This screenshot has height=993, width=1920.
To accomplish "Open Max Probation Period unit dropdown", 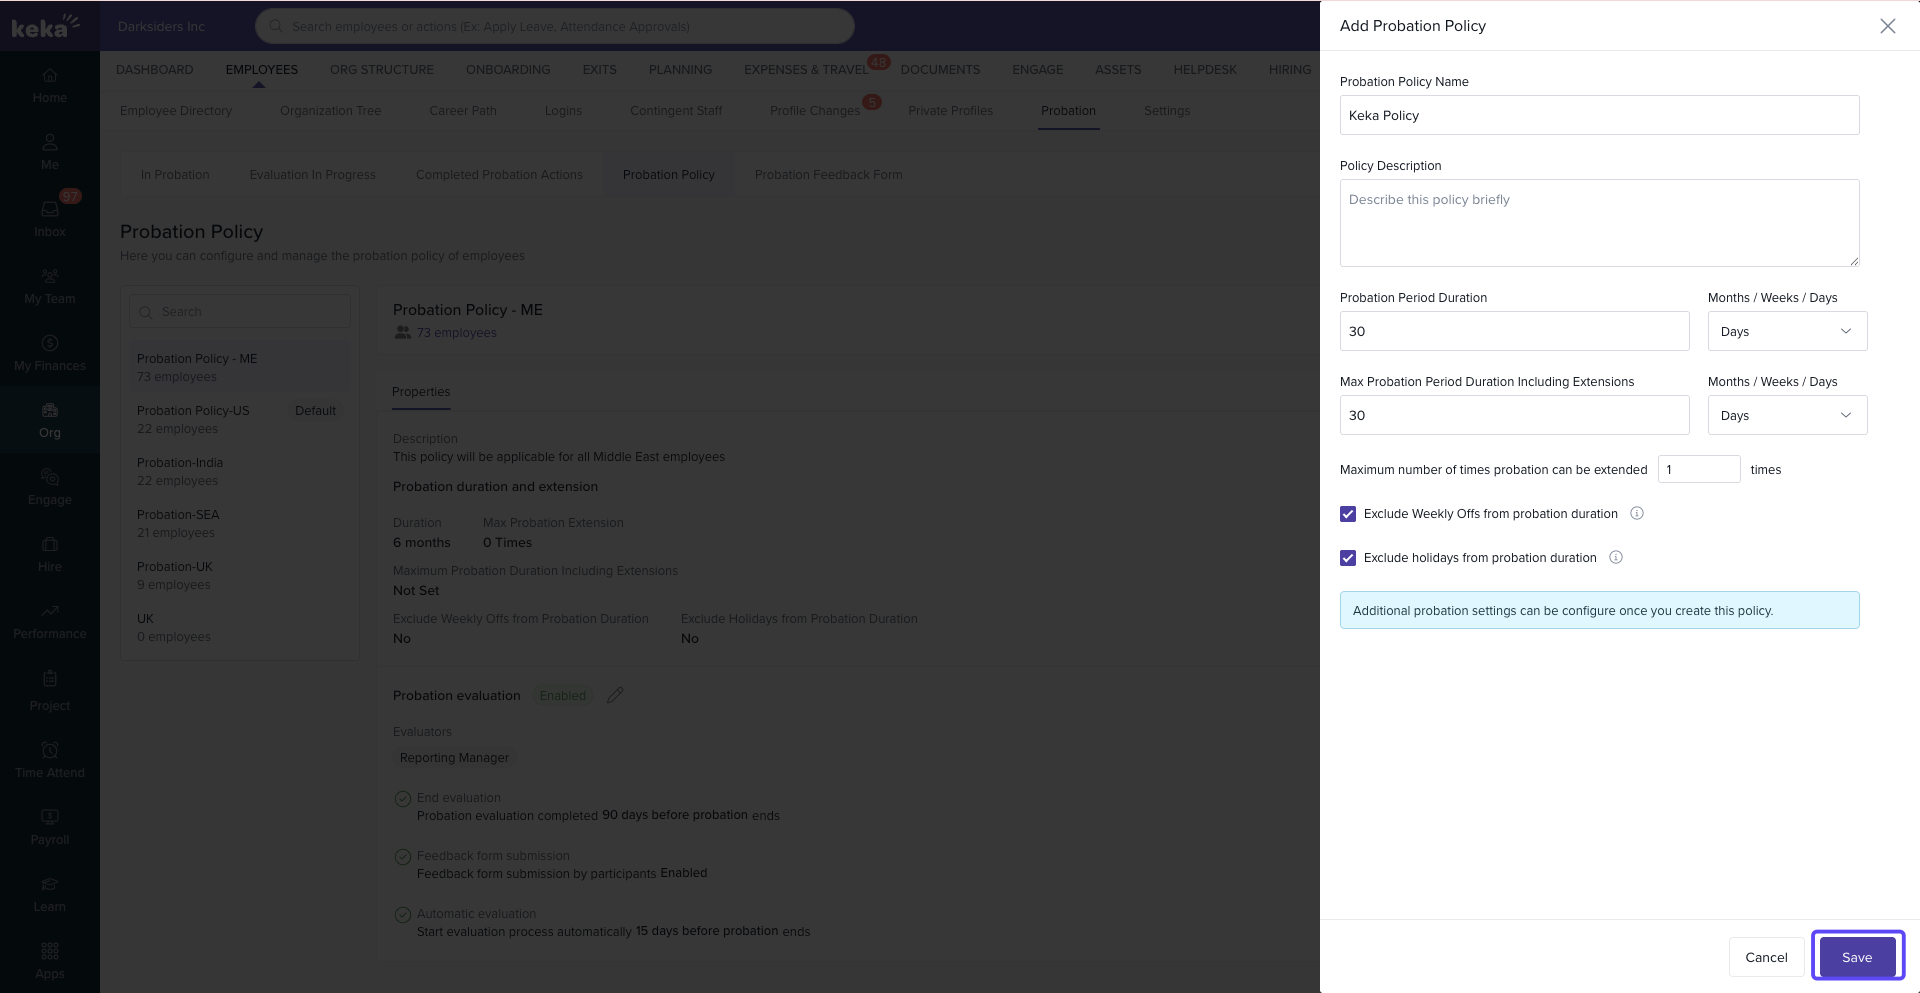I will pyautogui.click(x=1786, y=416).
